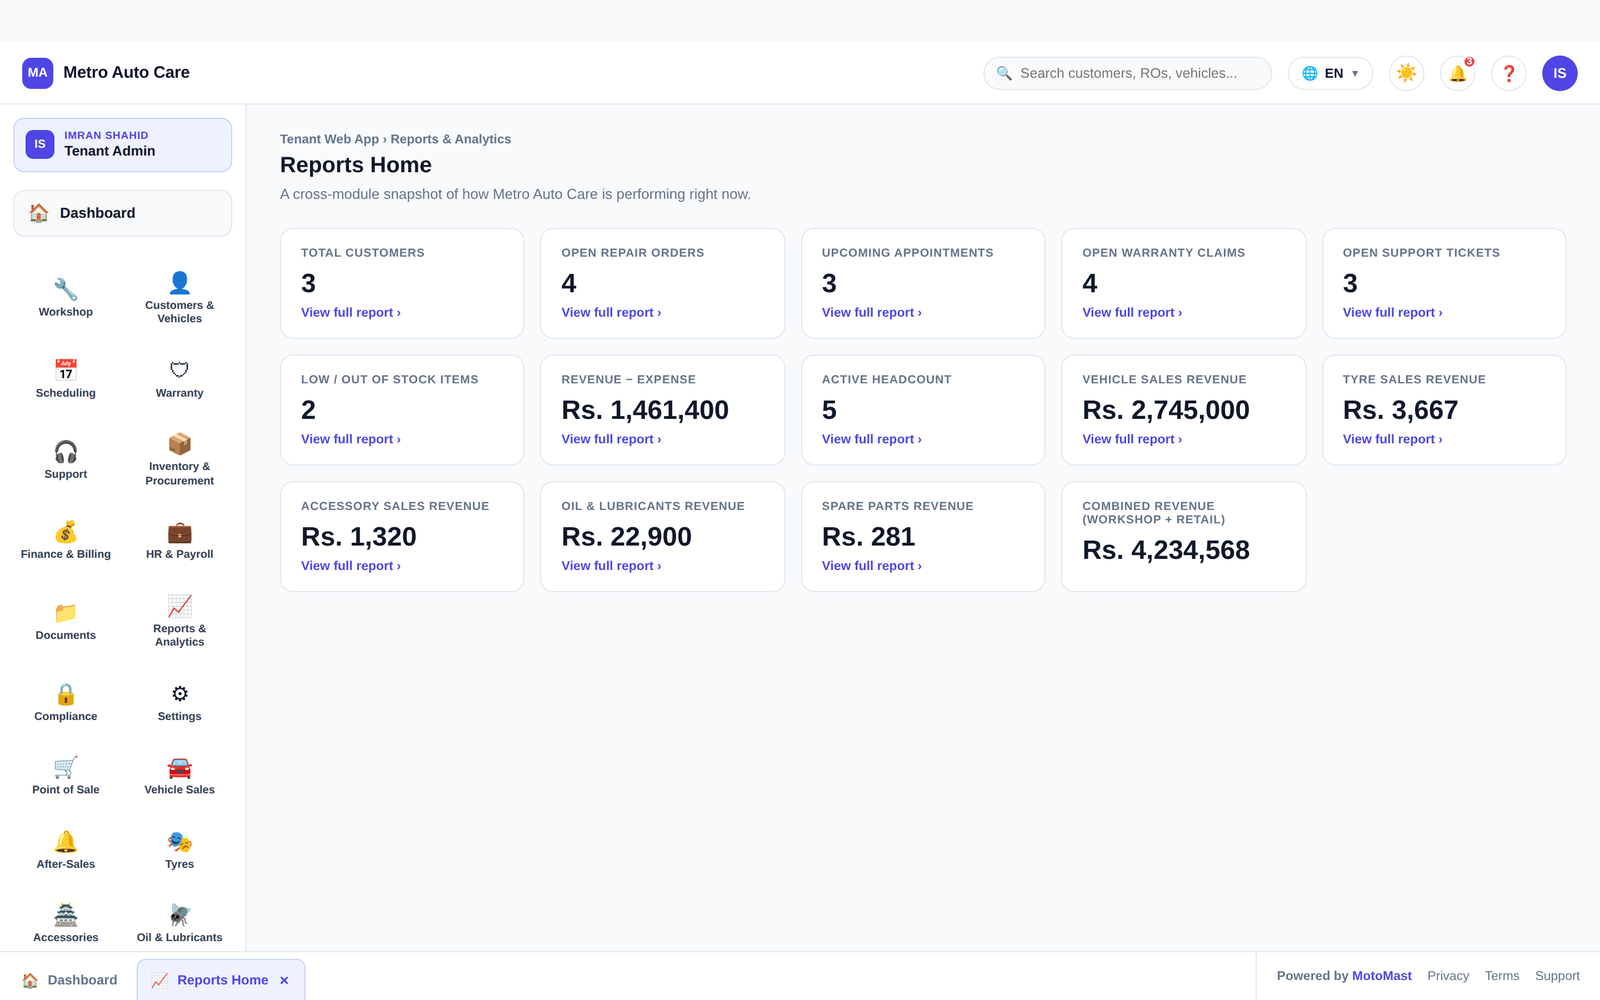Open Point of Sale module

coord(66,777)
